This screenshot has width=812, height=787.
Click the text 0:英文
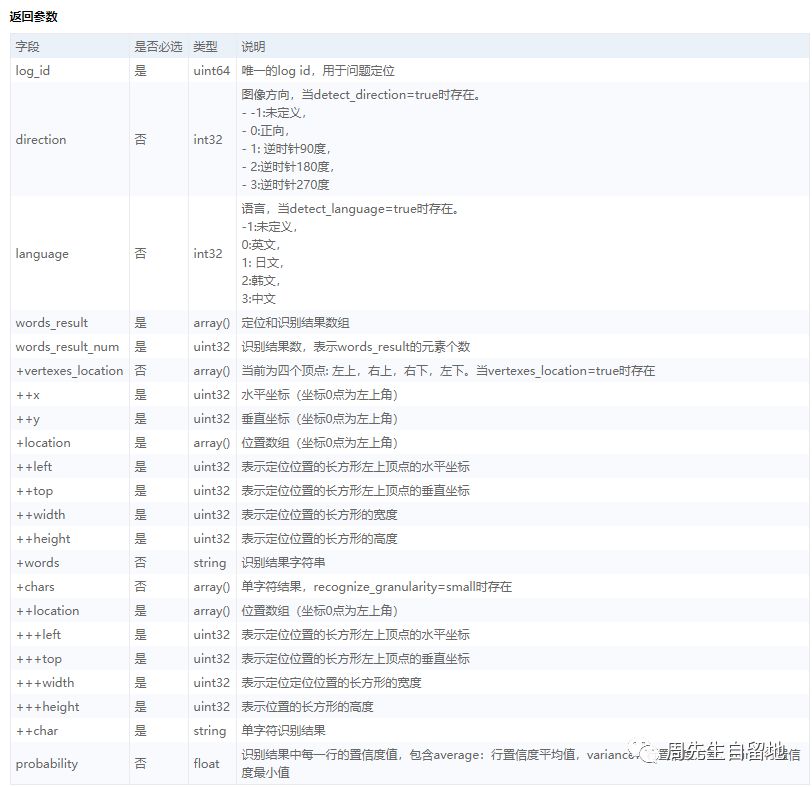click(x=260, y=244)
